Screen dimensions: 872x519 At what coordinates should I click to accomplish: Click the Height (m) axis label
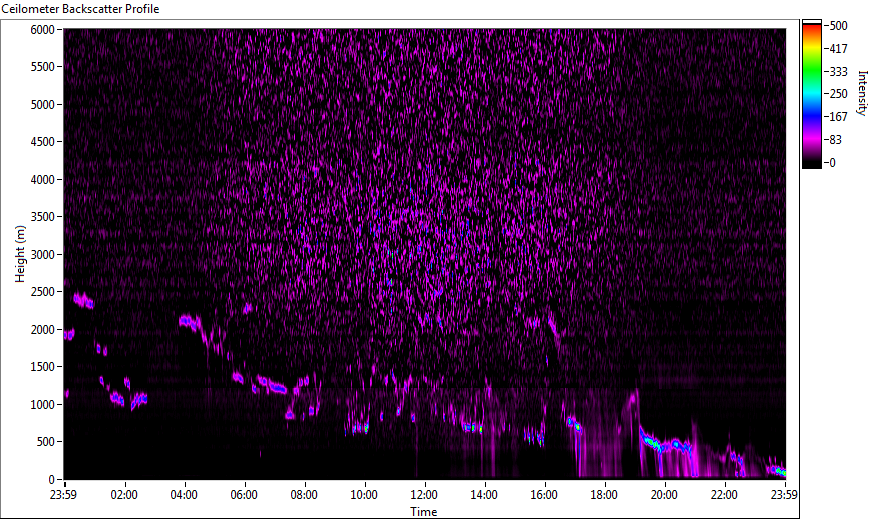point(20,254)
